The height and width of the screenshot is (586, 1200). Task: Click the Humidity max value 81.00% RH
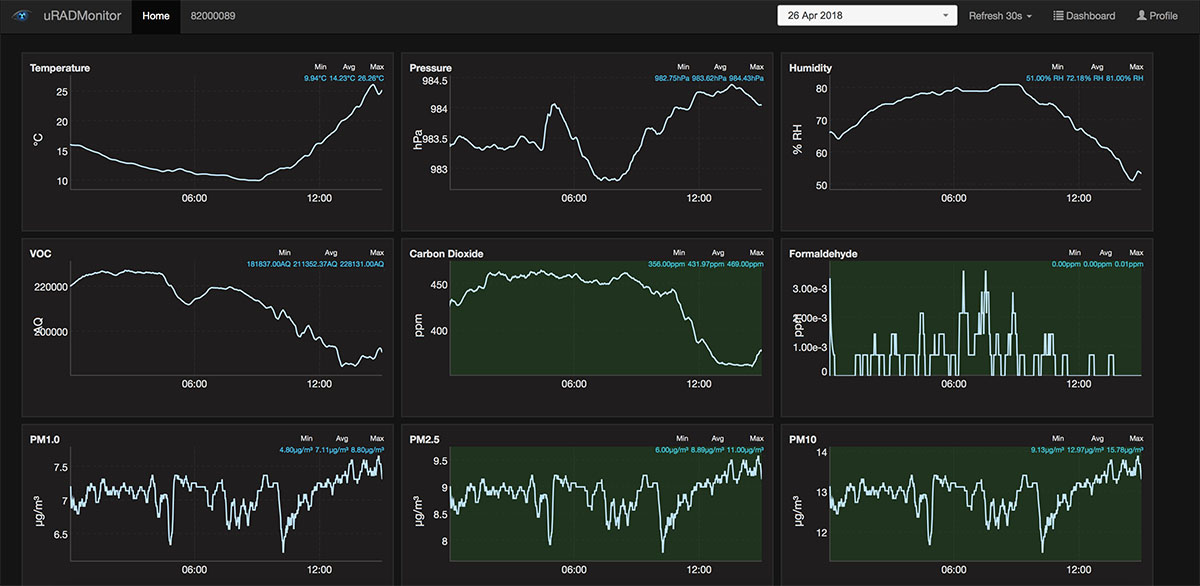coord(1124,78)
